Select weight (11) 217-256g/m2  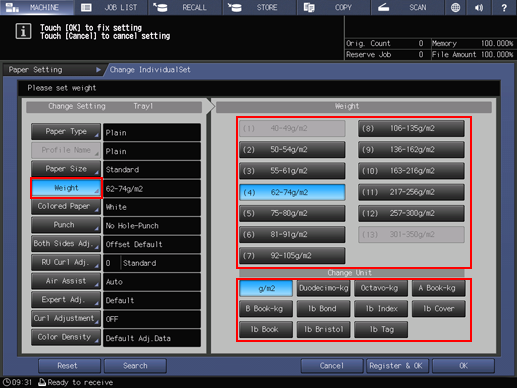tap(411, 192)
